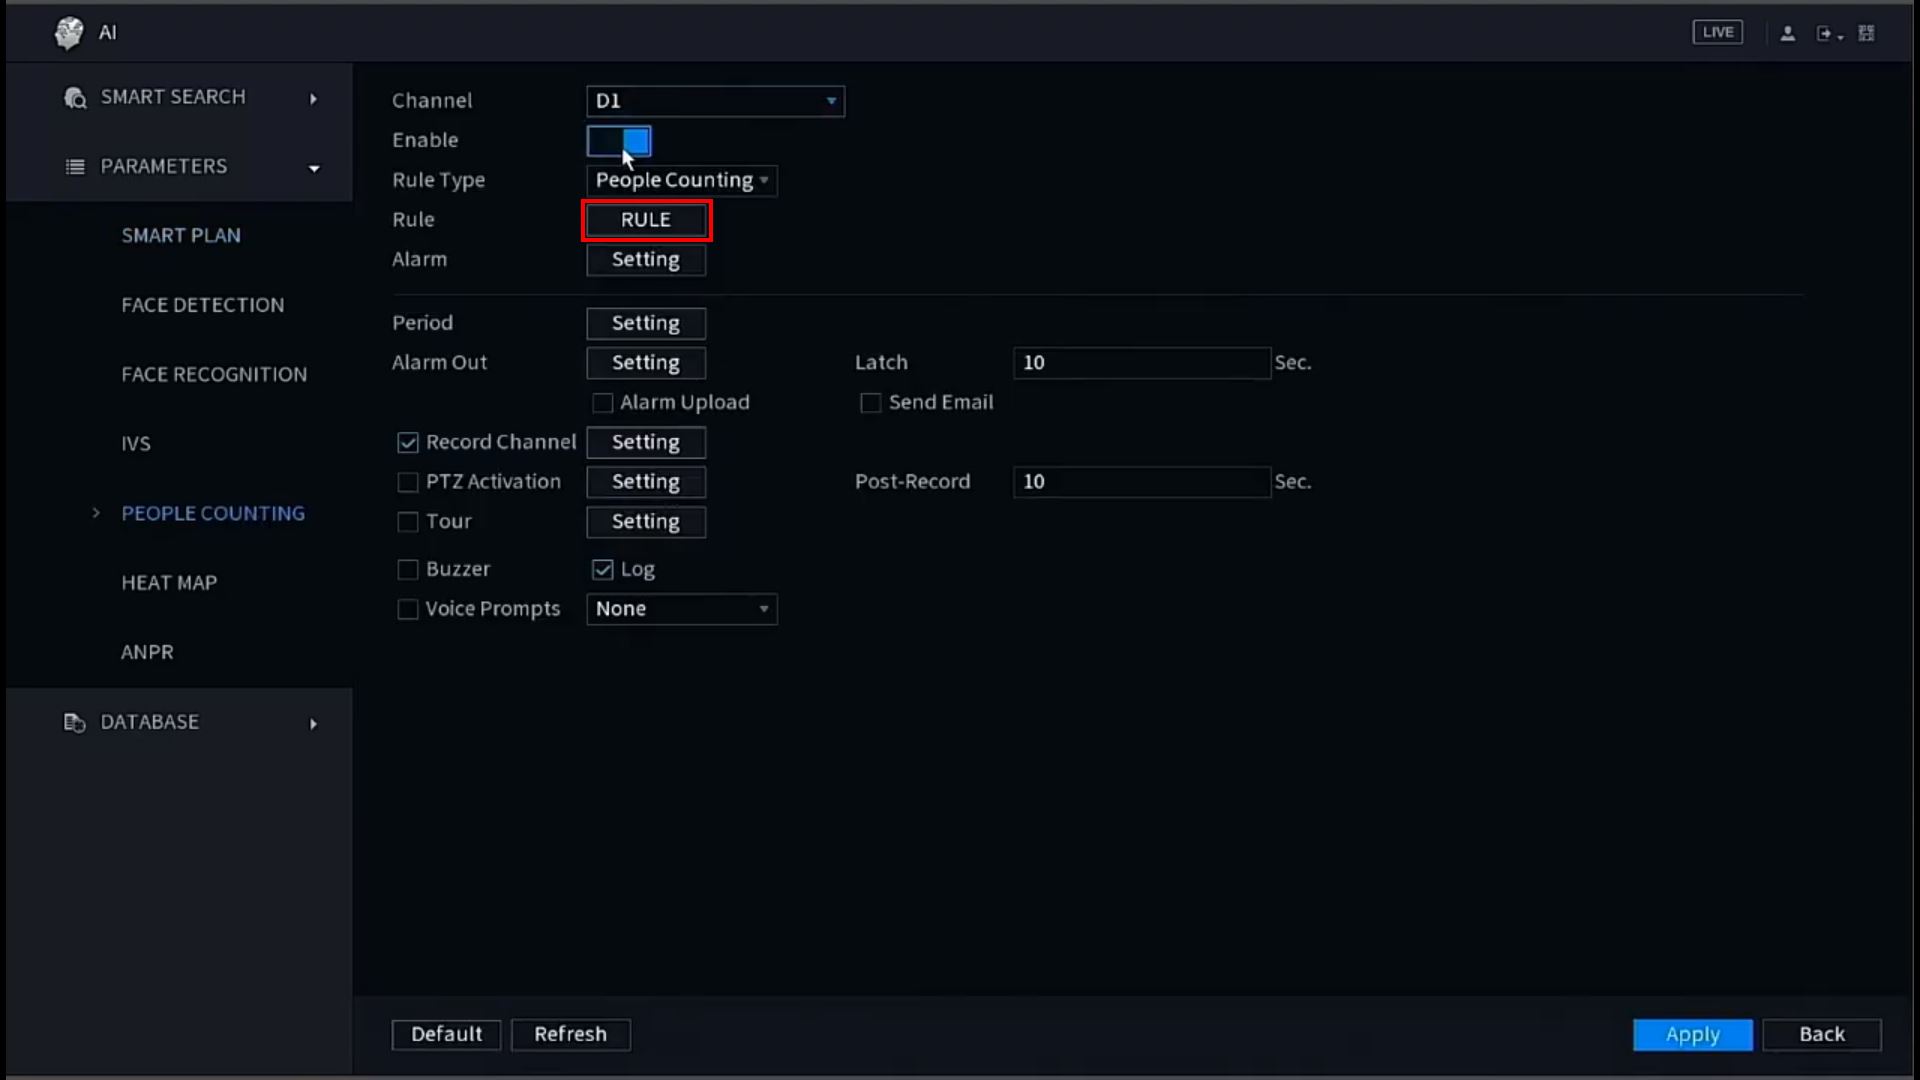The image size is (1920, 1080).
Task: Open the Rule Type dropdown
Action: 681,180
